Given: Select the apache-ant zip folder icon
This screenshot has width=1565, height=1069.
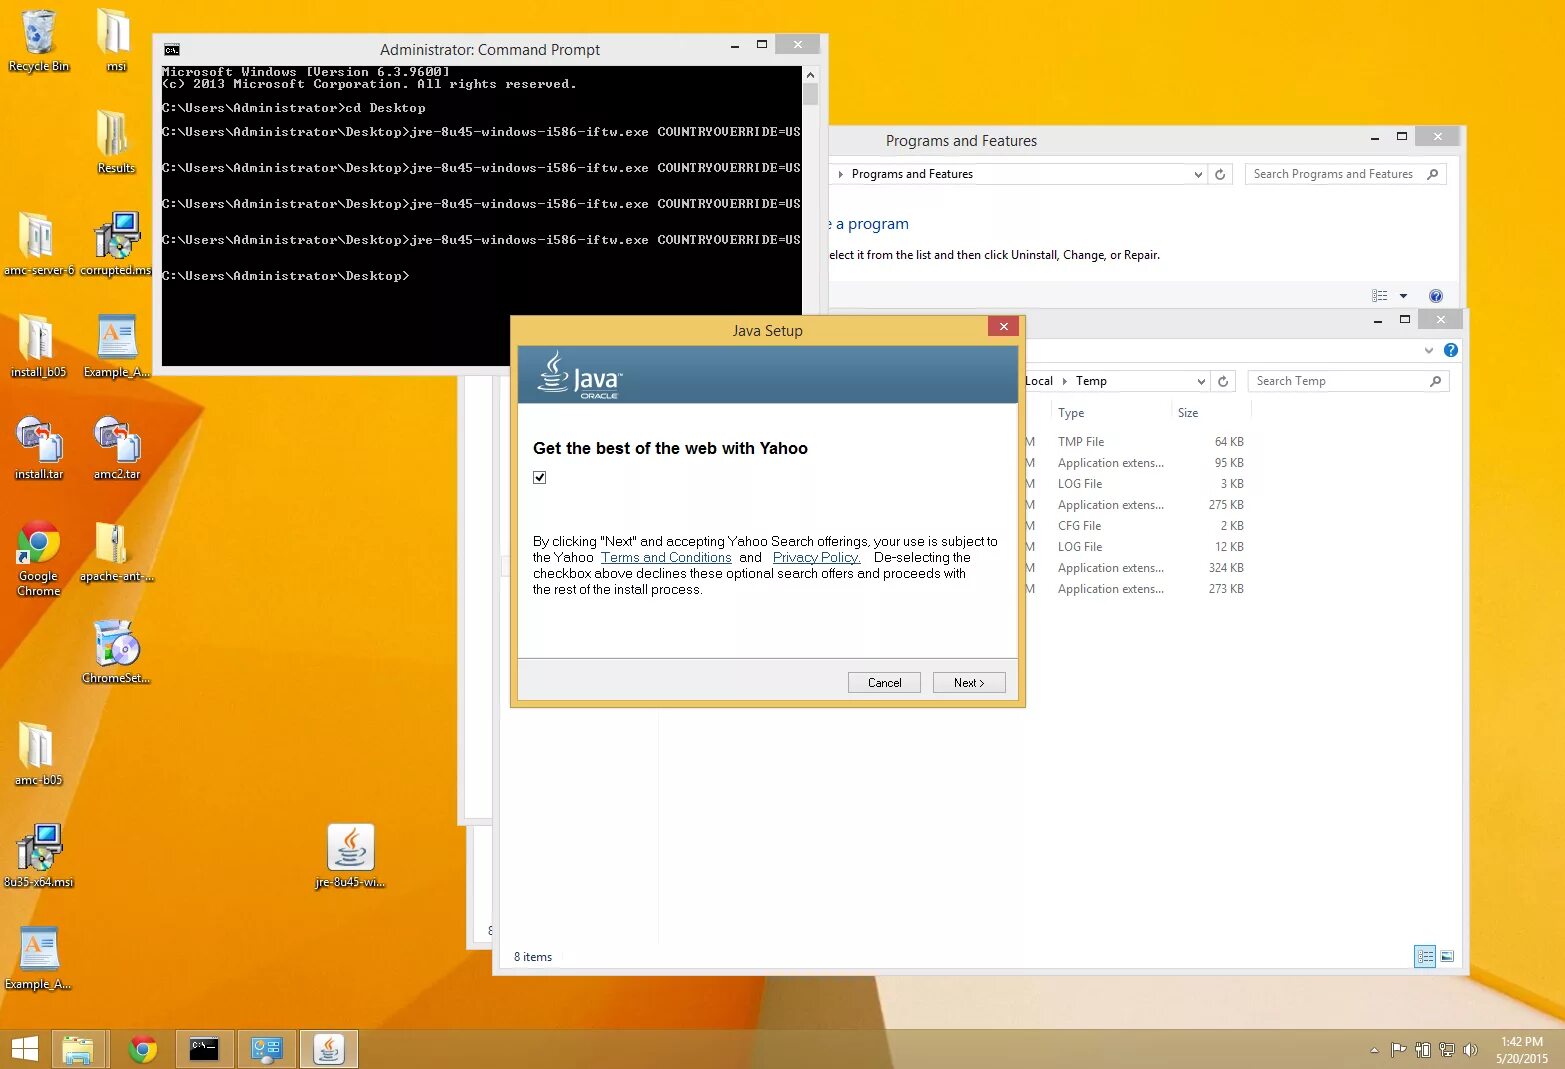Looking at the screenshot, I should click(116, 551).
